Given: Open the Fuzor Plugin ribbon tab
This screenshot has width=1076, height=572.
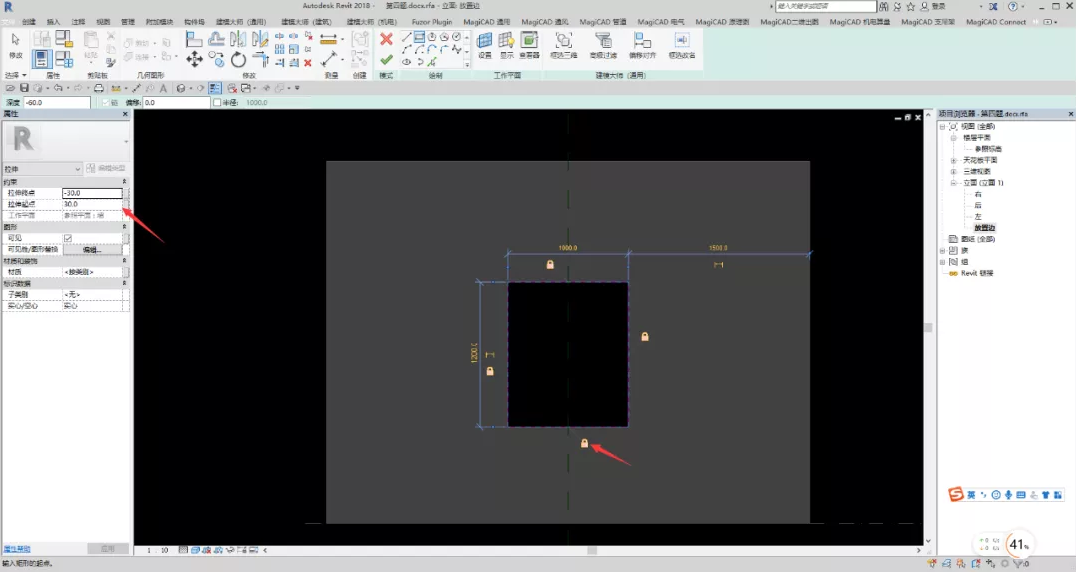Looking at the screenshot, I should click(x=432, y=22).
